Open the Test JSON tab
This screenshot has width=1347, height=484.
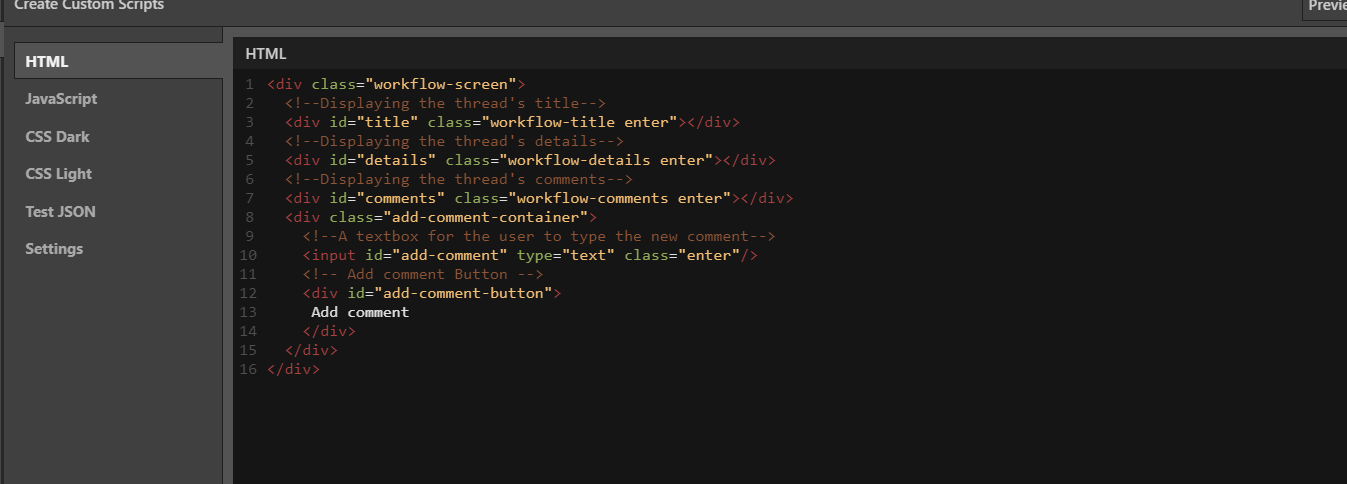[60, 212]
